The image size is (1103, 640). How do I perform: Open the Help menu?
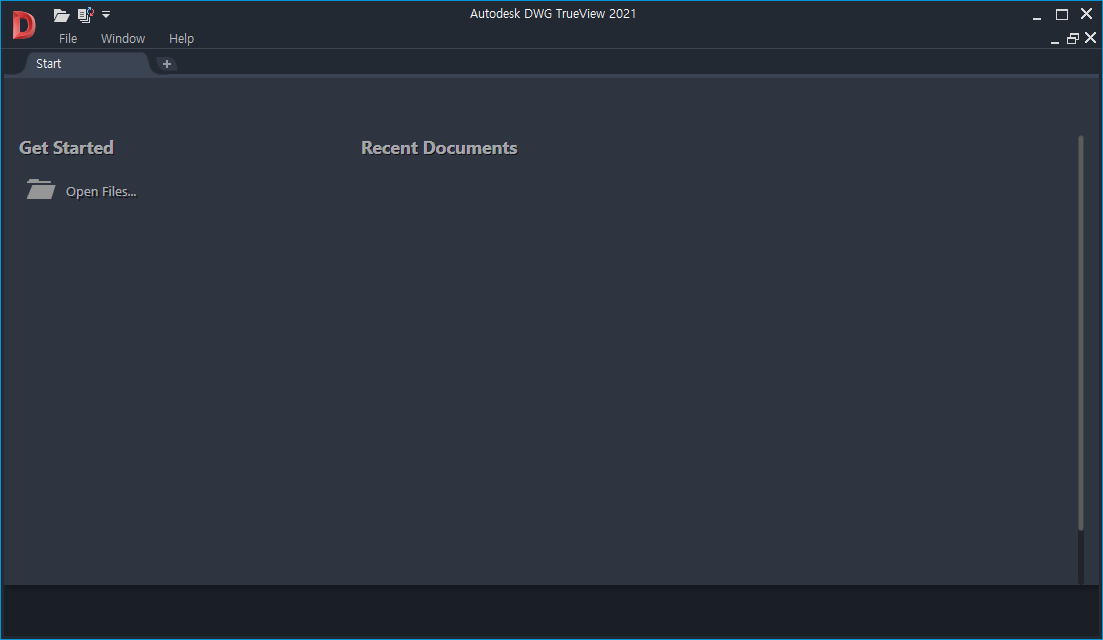point(181,39)
